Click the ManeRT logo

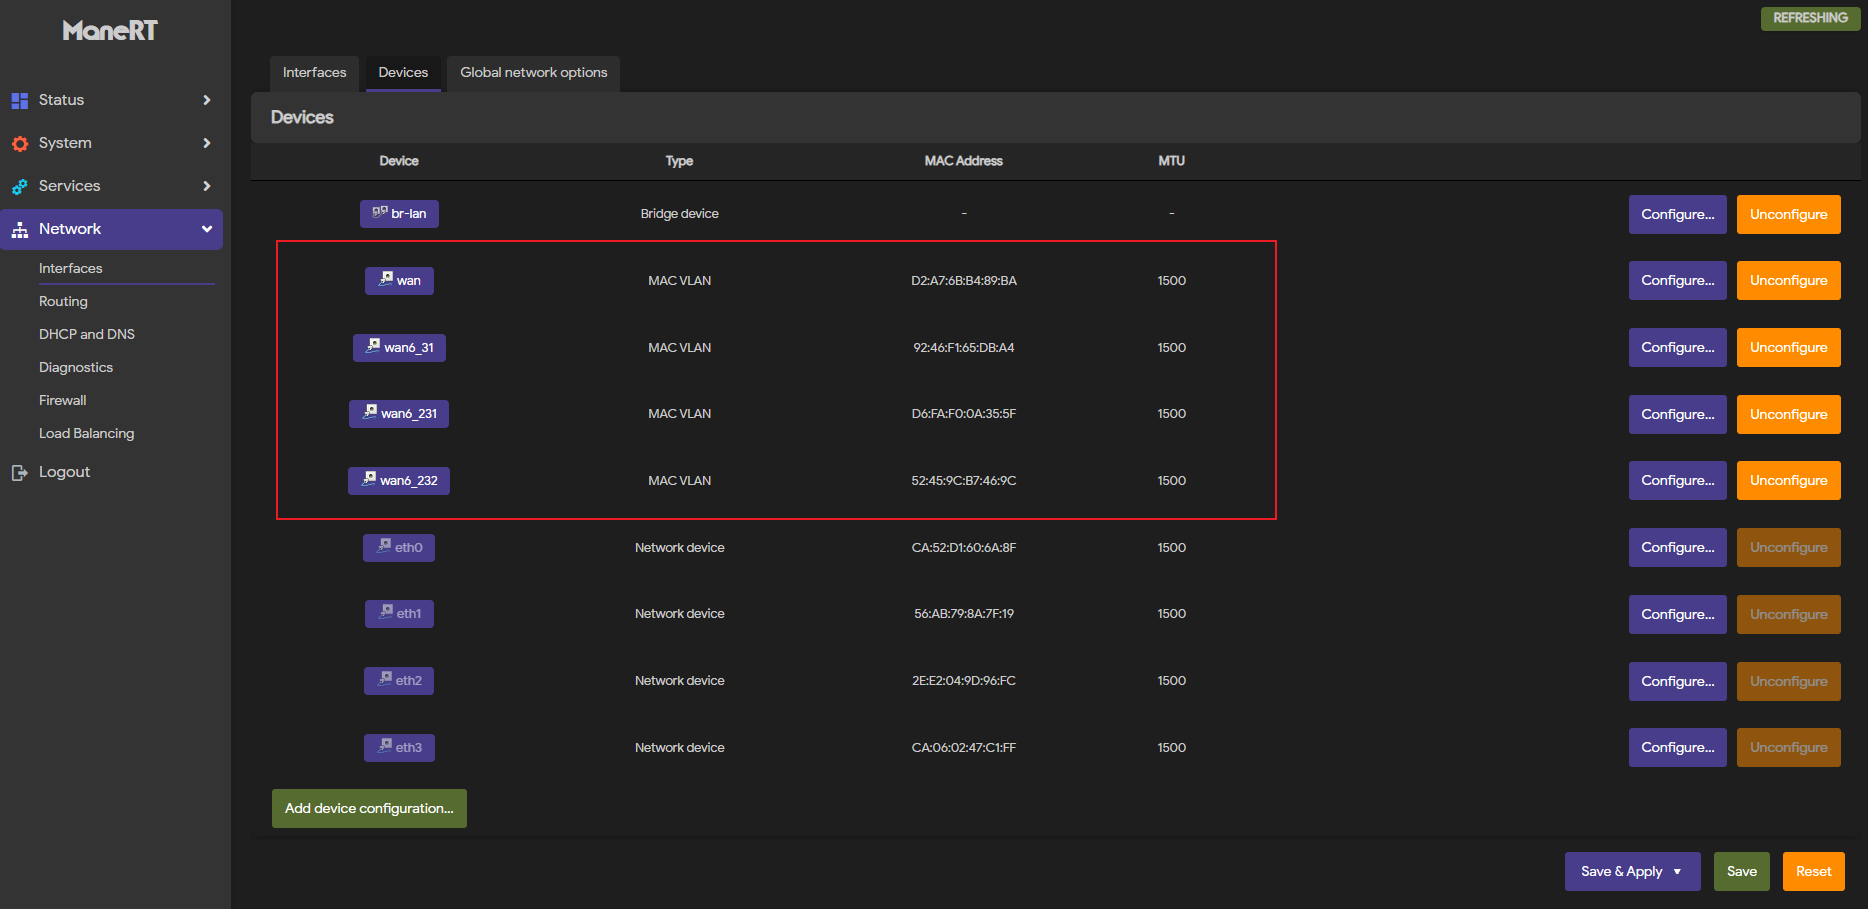click(x=110, y=31)
